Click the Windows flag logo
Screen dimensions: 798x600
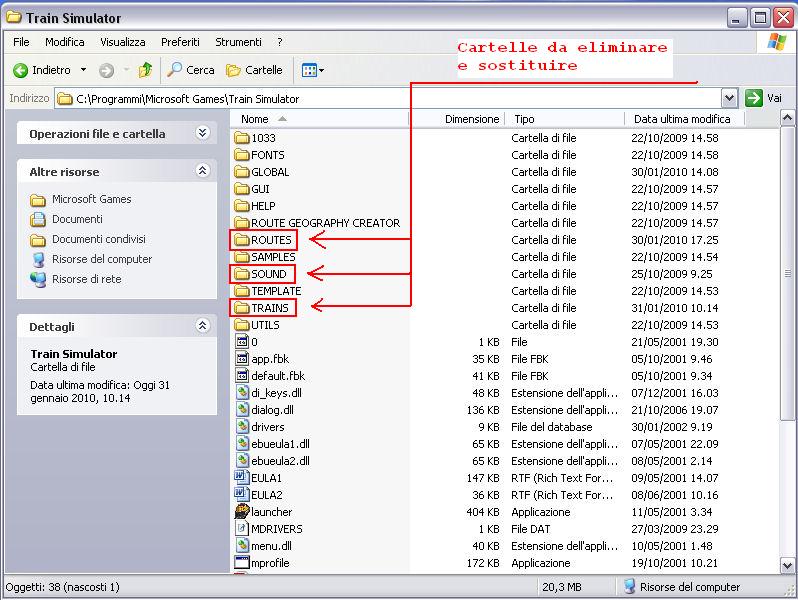point(777,42)
